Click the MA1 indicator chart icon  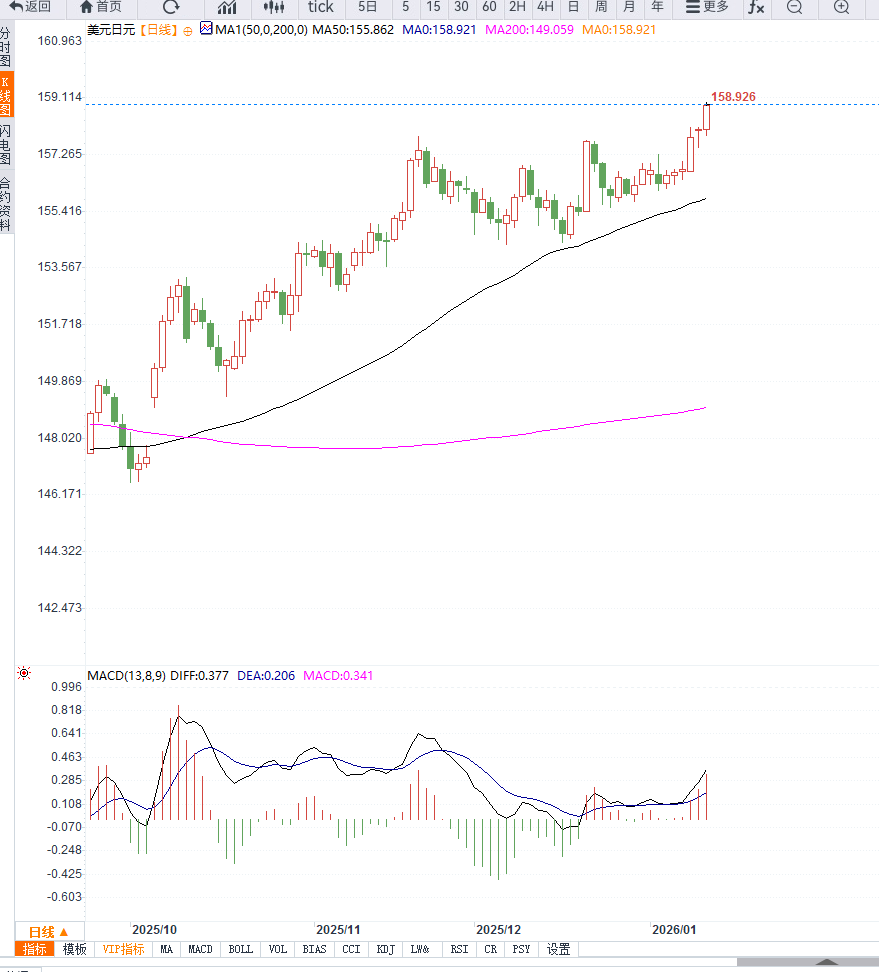(206, 29)
